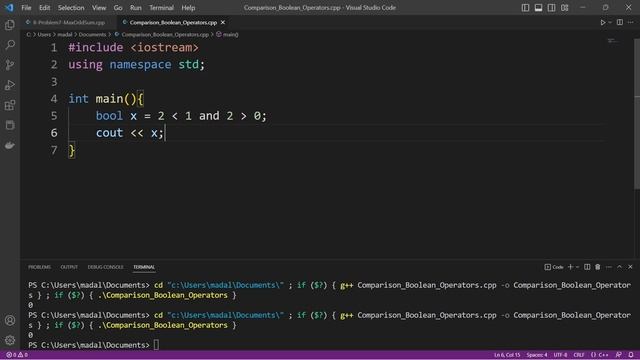
Task: Click the file name in breadcrumbs
Action: 165,35
